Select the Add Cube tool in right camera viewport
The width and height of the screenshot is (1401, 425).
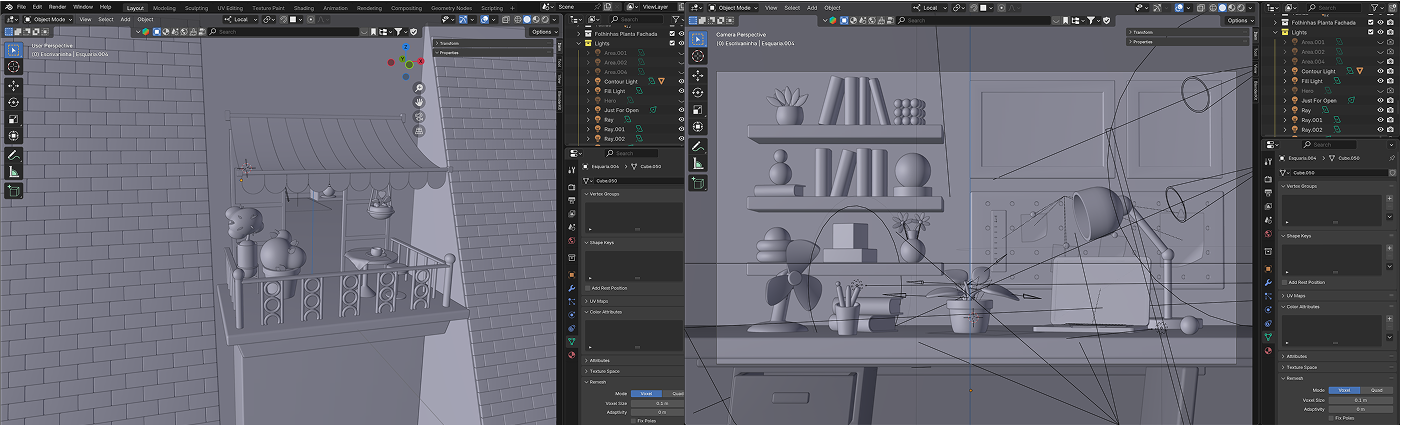tap(698, 183)
